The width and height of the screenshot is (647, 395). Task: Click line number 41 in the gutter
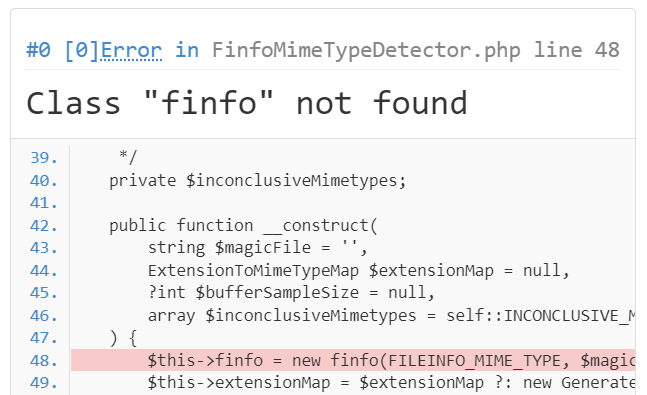coord(43,203)
